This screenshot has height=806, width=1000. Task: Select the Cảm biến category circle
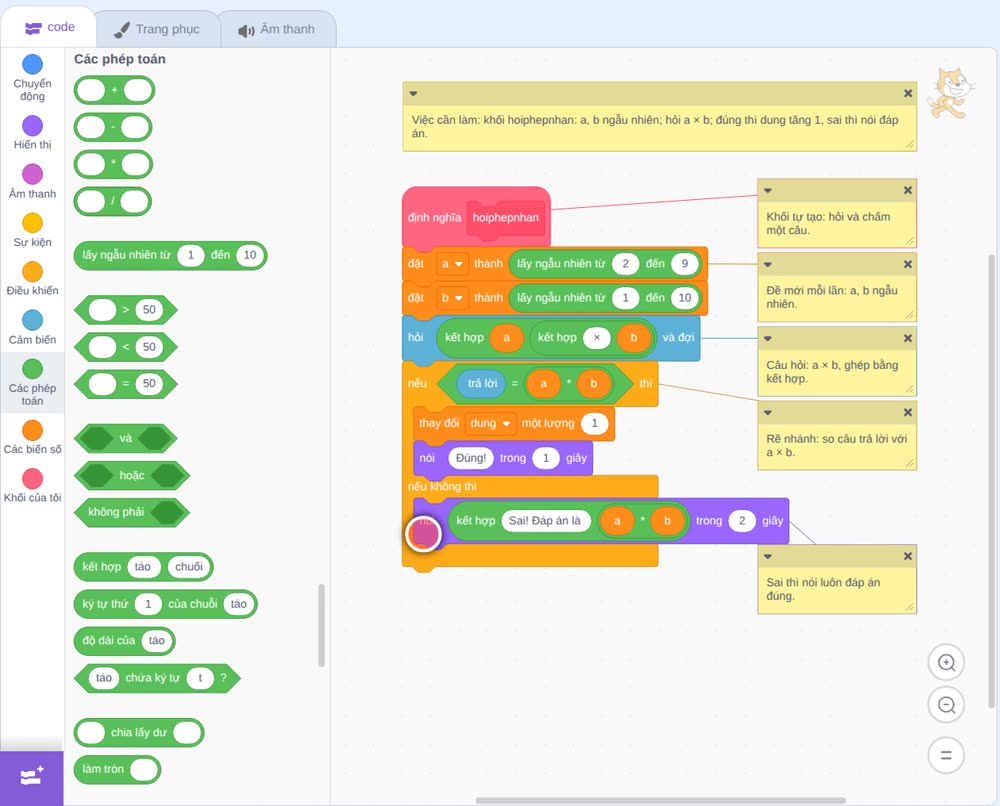click(x=33, y=320)
